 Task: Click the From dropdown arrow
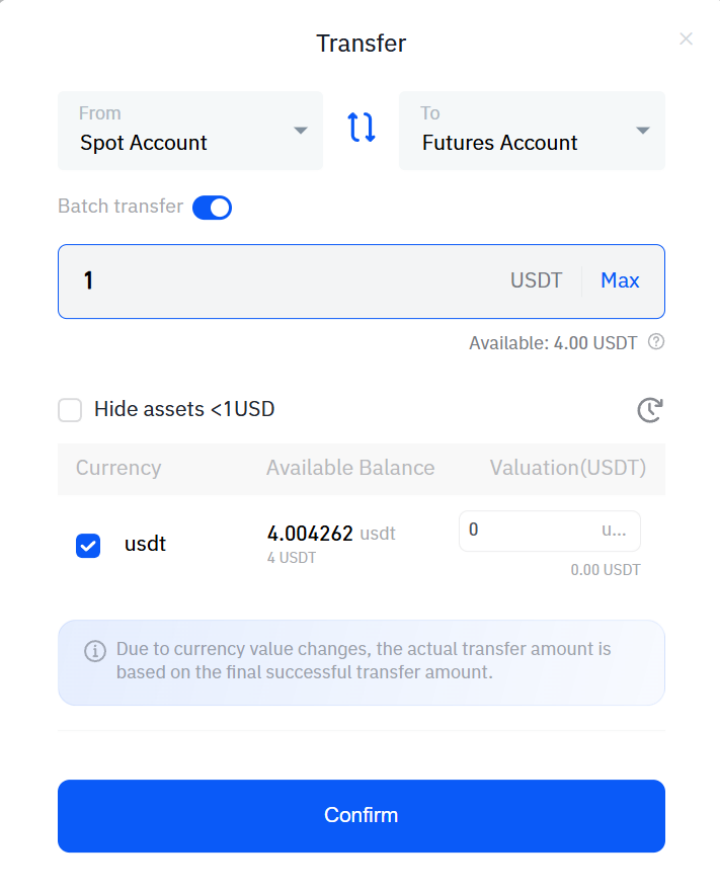(301, 130)
